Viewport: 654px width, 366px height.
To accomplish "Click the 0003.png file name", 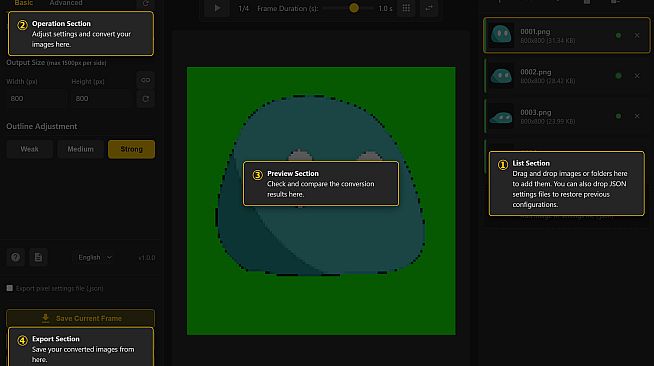I will pos(536,113).
